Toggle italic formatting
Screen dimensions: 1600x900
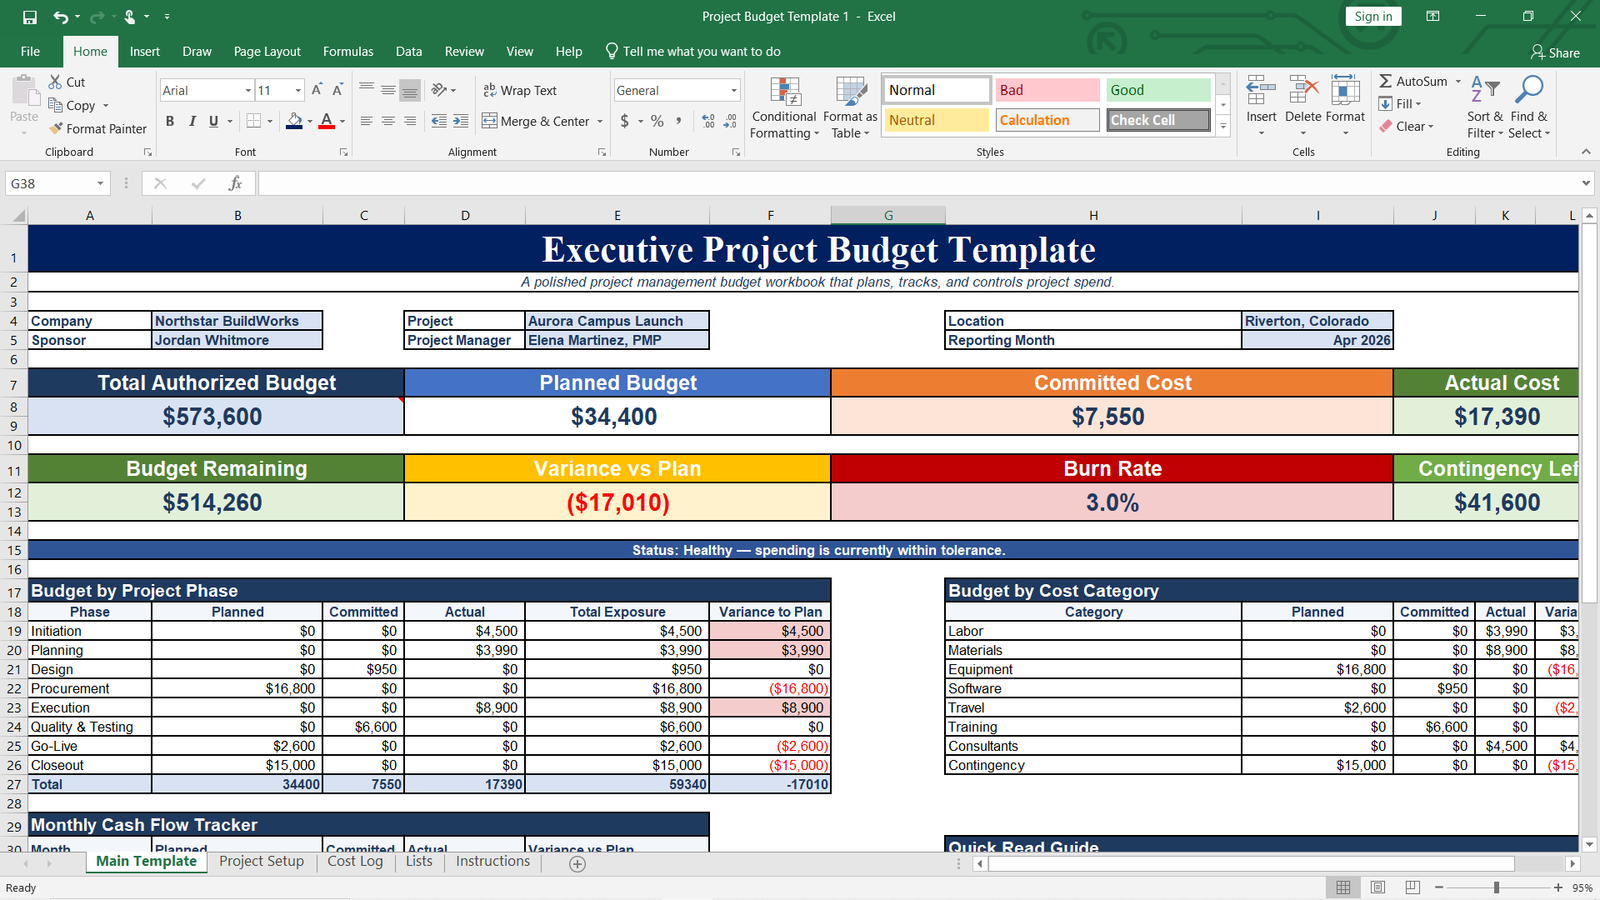tap(192, 121)
